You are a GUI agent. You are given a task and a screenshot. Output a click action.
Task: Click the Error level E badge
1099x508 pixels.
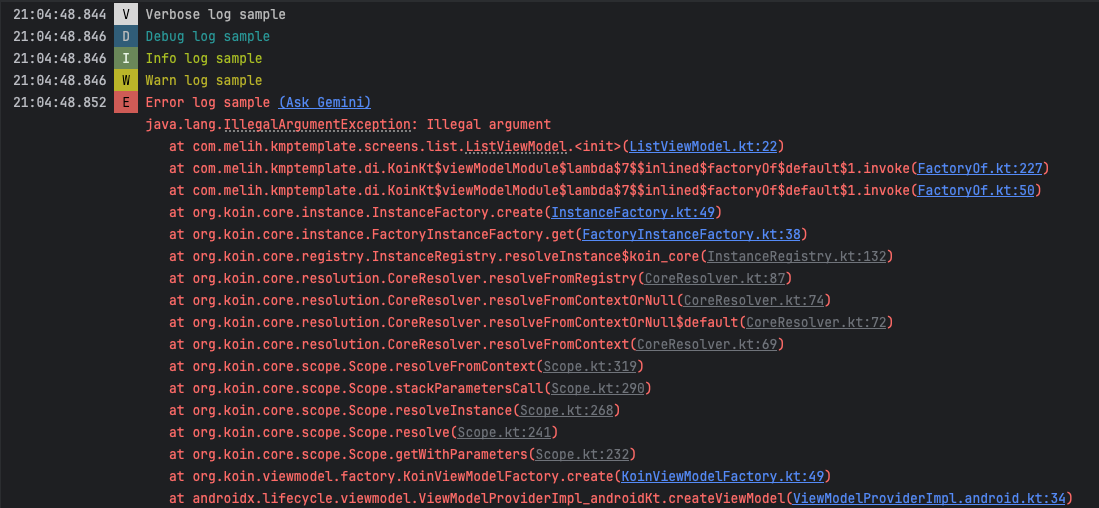(x=125, y=103)
